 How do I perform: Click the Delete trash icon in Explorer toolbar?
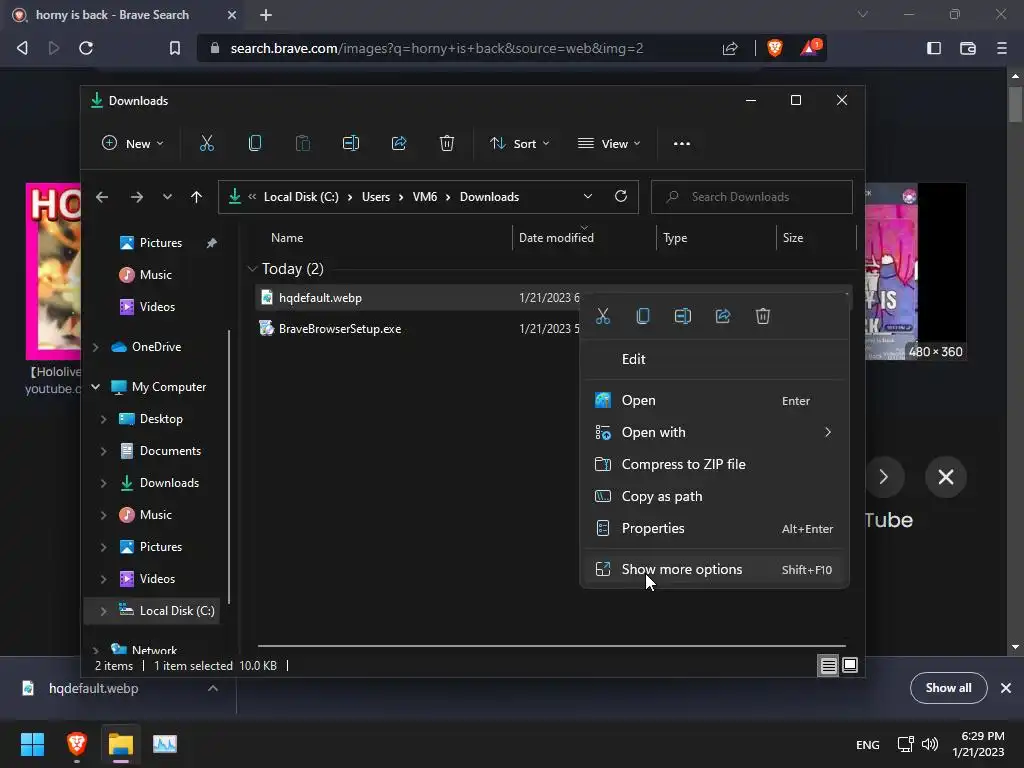point(447,143)
